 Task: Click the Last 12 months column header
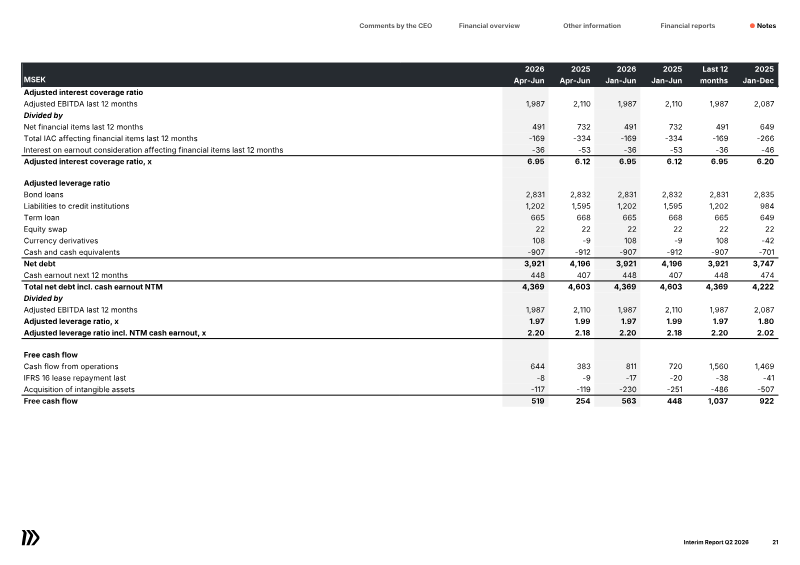pos(714,75)
